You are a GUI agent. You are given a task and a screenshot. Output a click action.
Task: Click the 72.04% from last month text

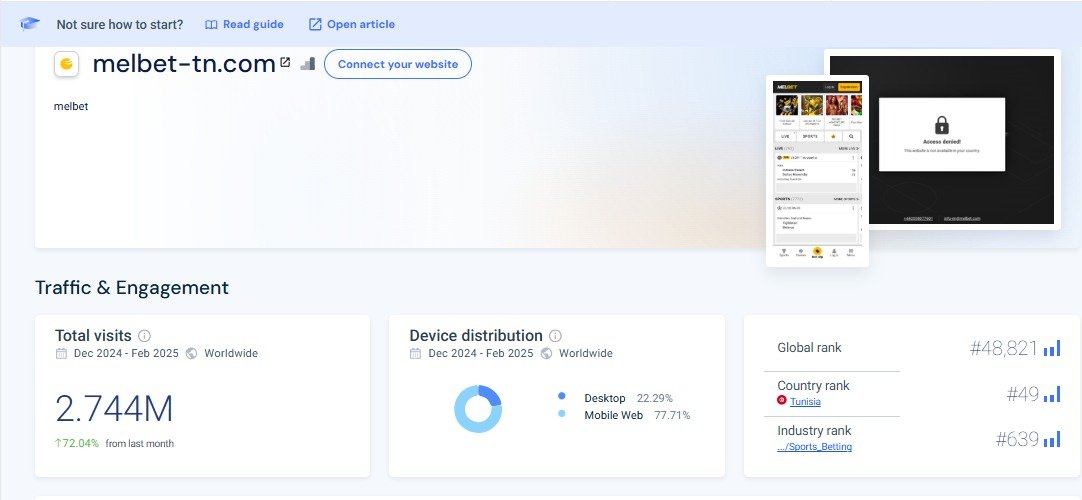point(115,443)
